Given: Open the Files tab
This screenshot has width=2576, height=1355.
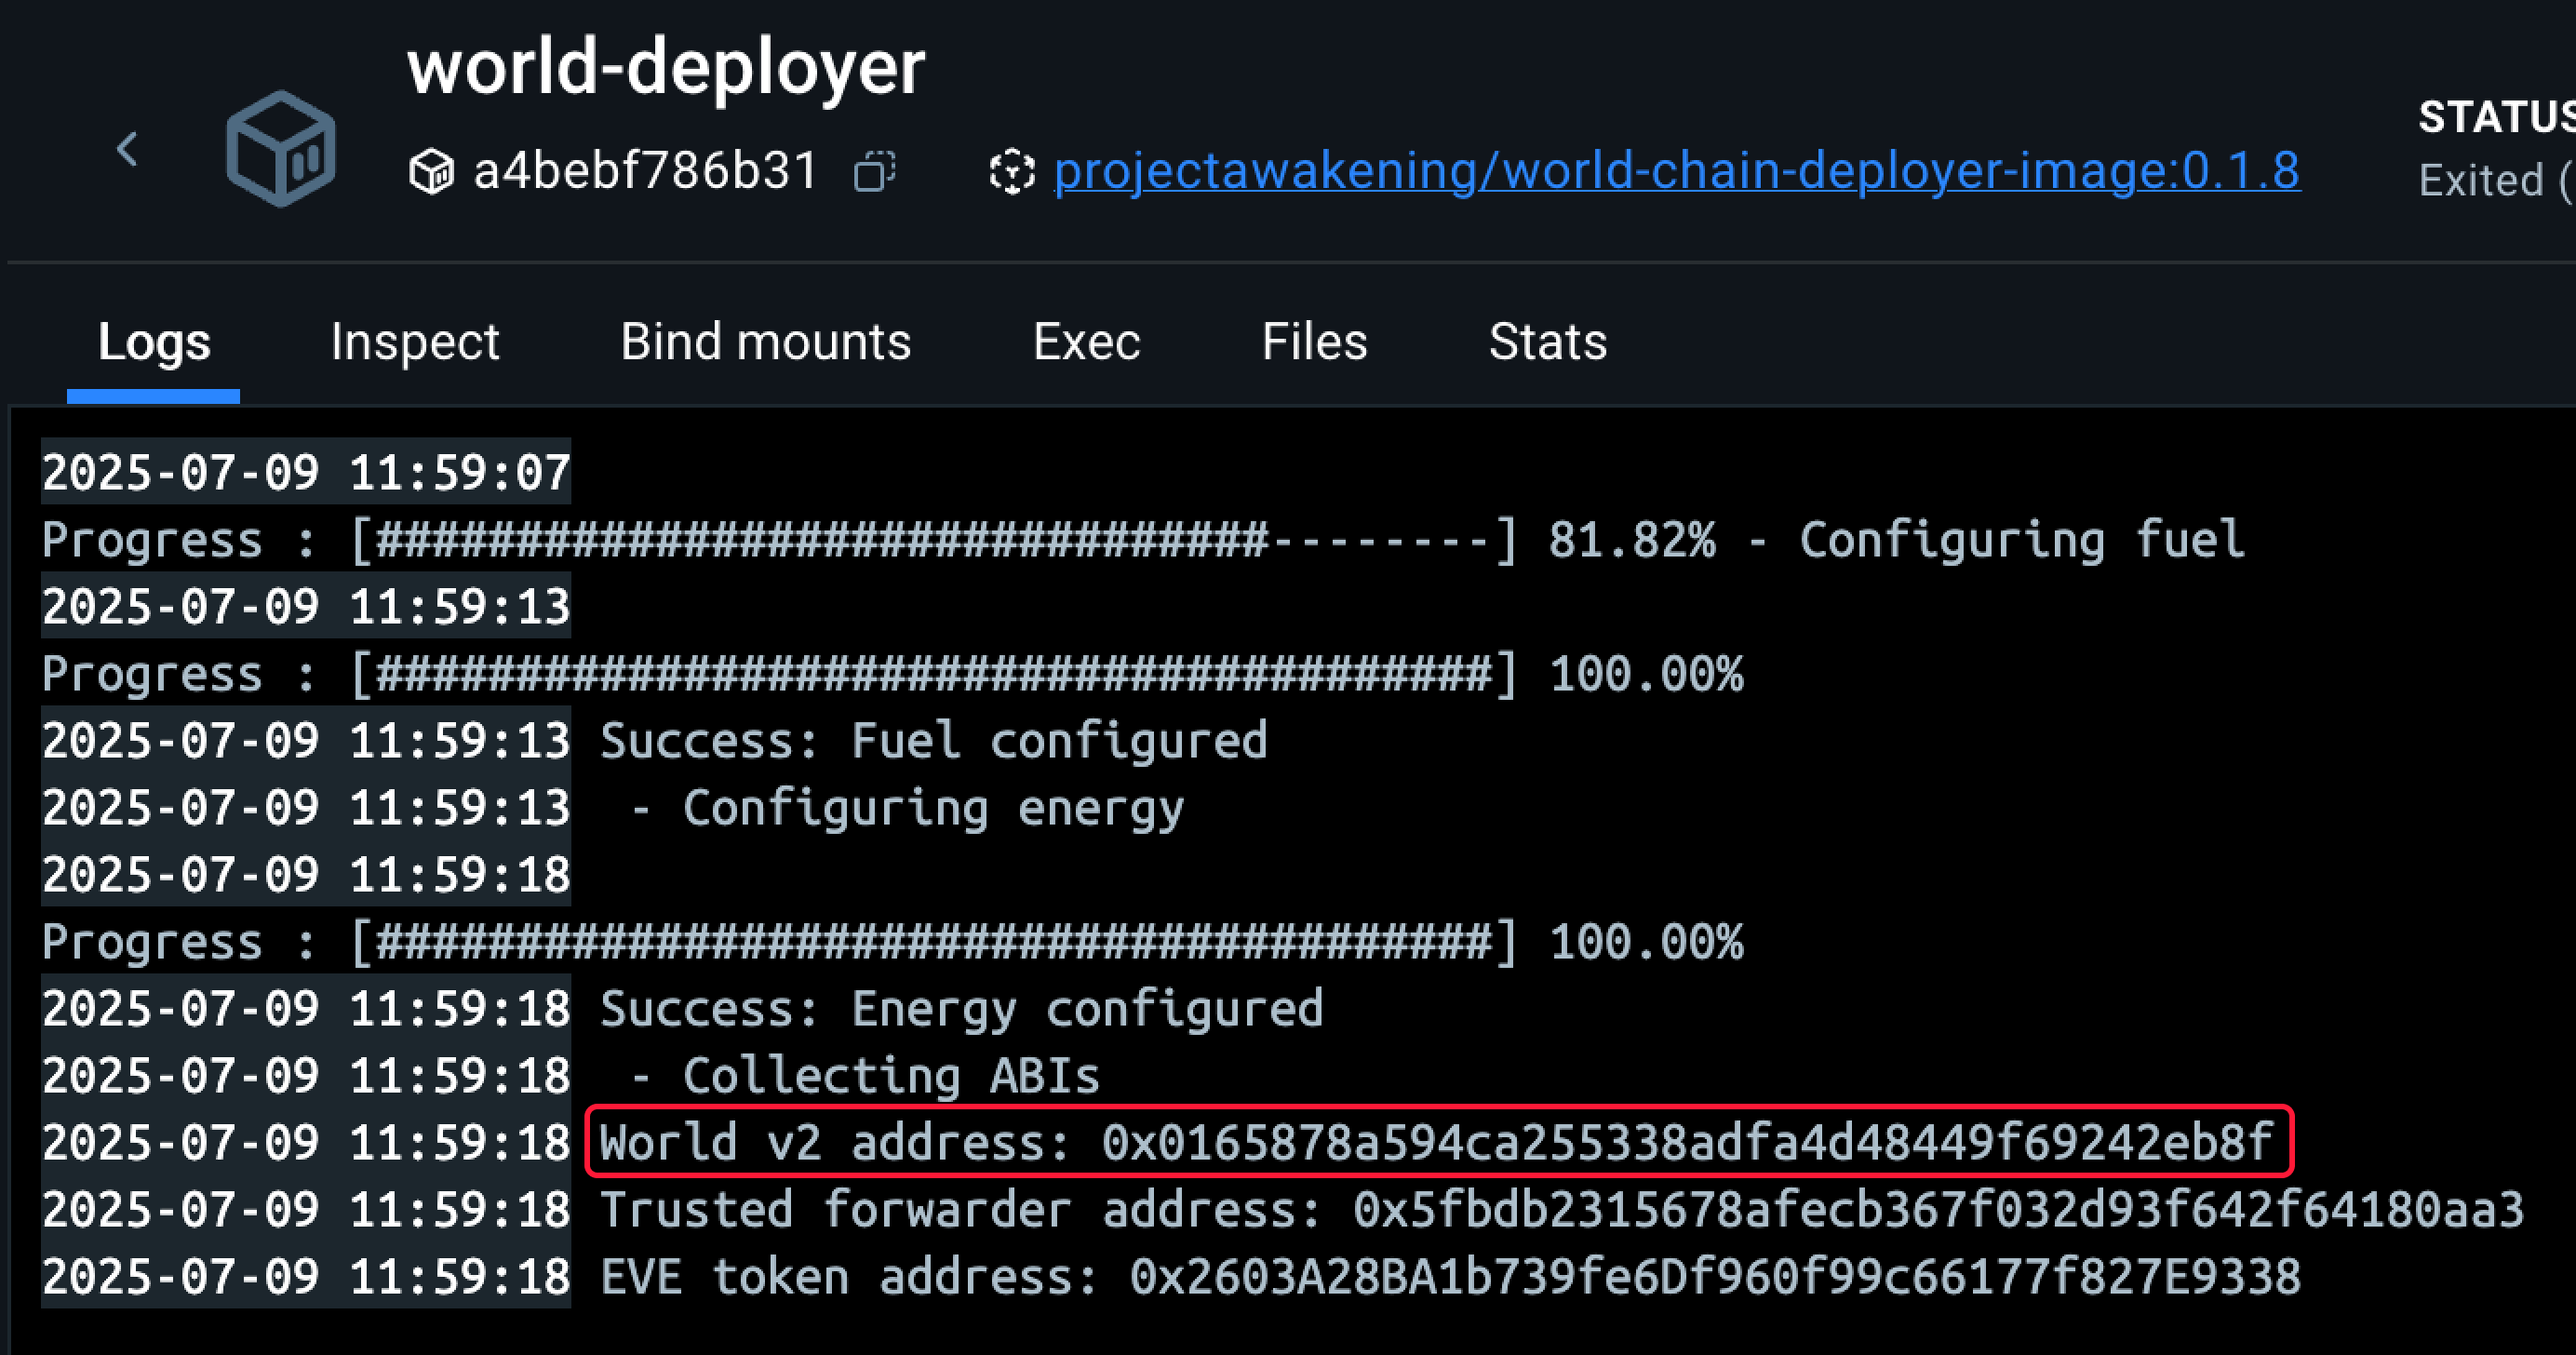Looking at the screenshot, I should point(1314,342).
